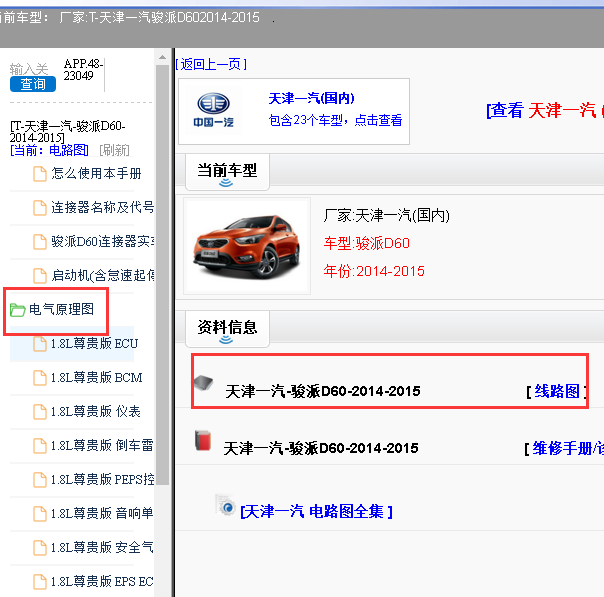604x597 pixels.
Task: Open 1.8L尊贵版 BCM item
Action: click(x=97, y=377)
